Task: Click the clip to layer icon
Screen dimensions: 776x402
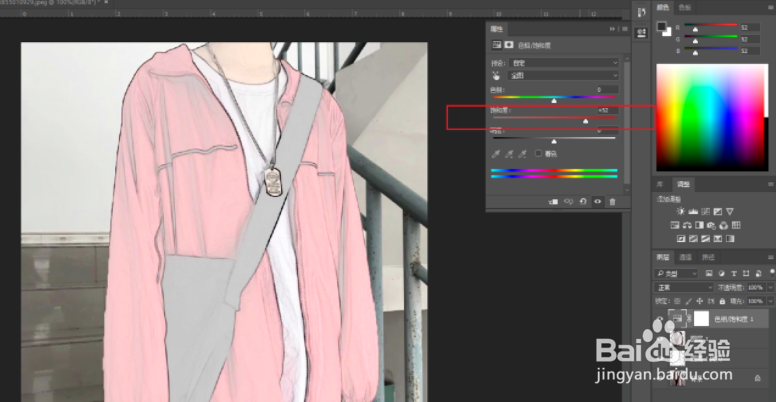Action: [554, 201]
